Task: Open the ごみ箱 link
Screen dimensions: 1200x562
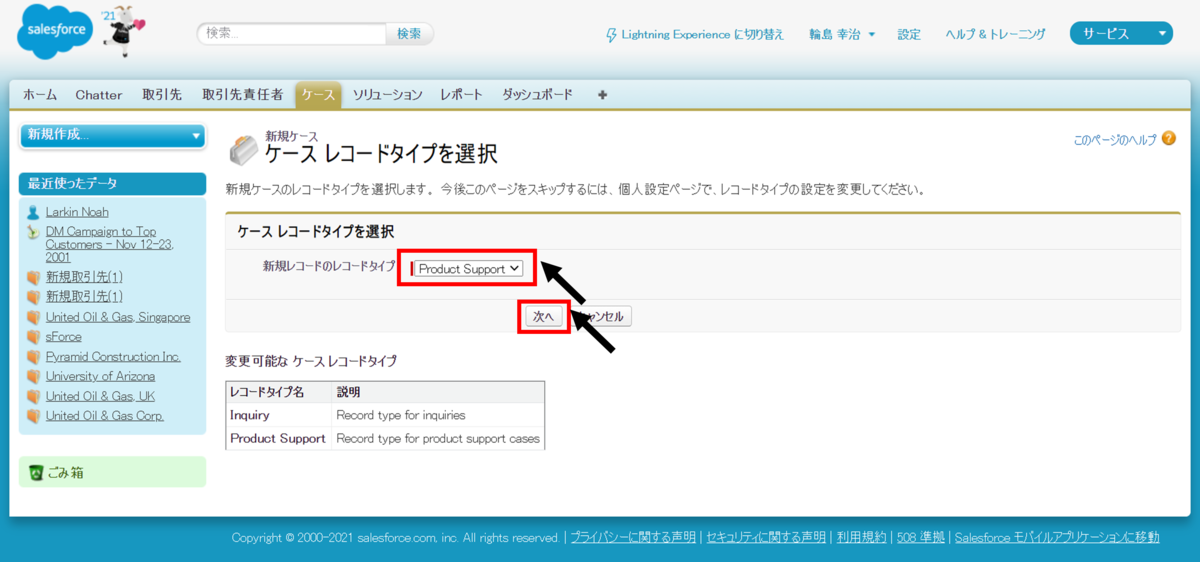Action: click(x=66, y=473)
